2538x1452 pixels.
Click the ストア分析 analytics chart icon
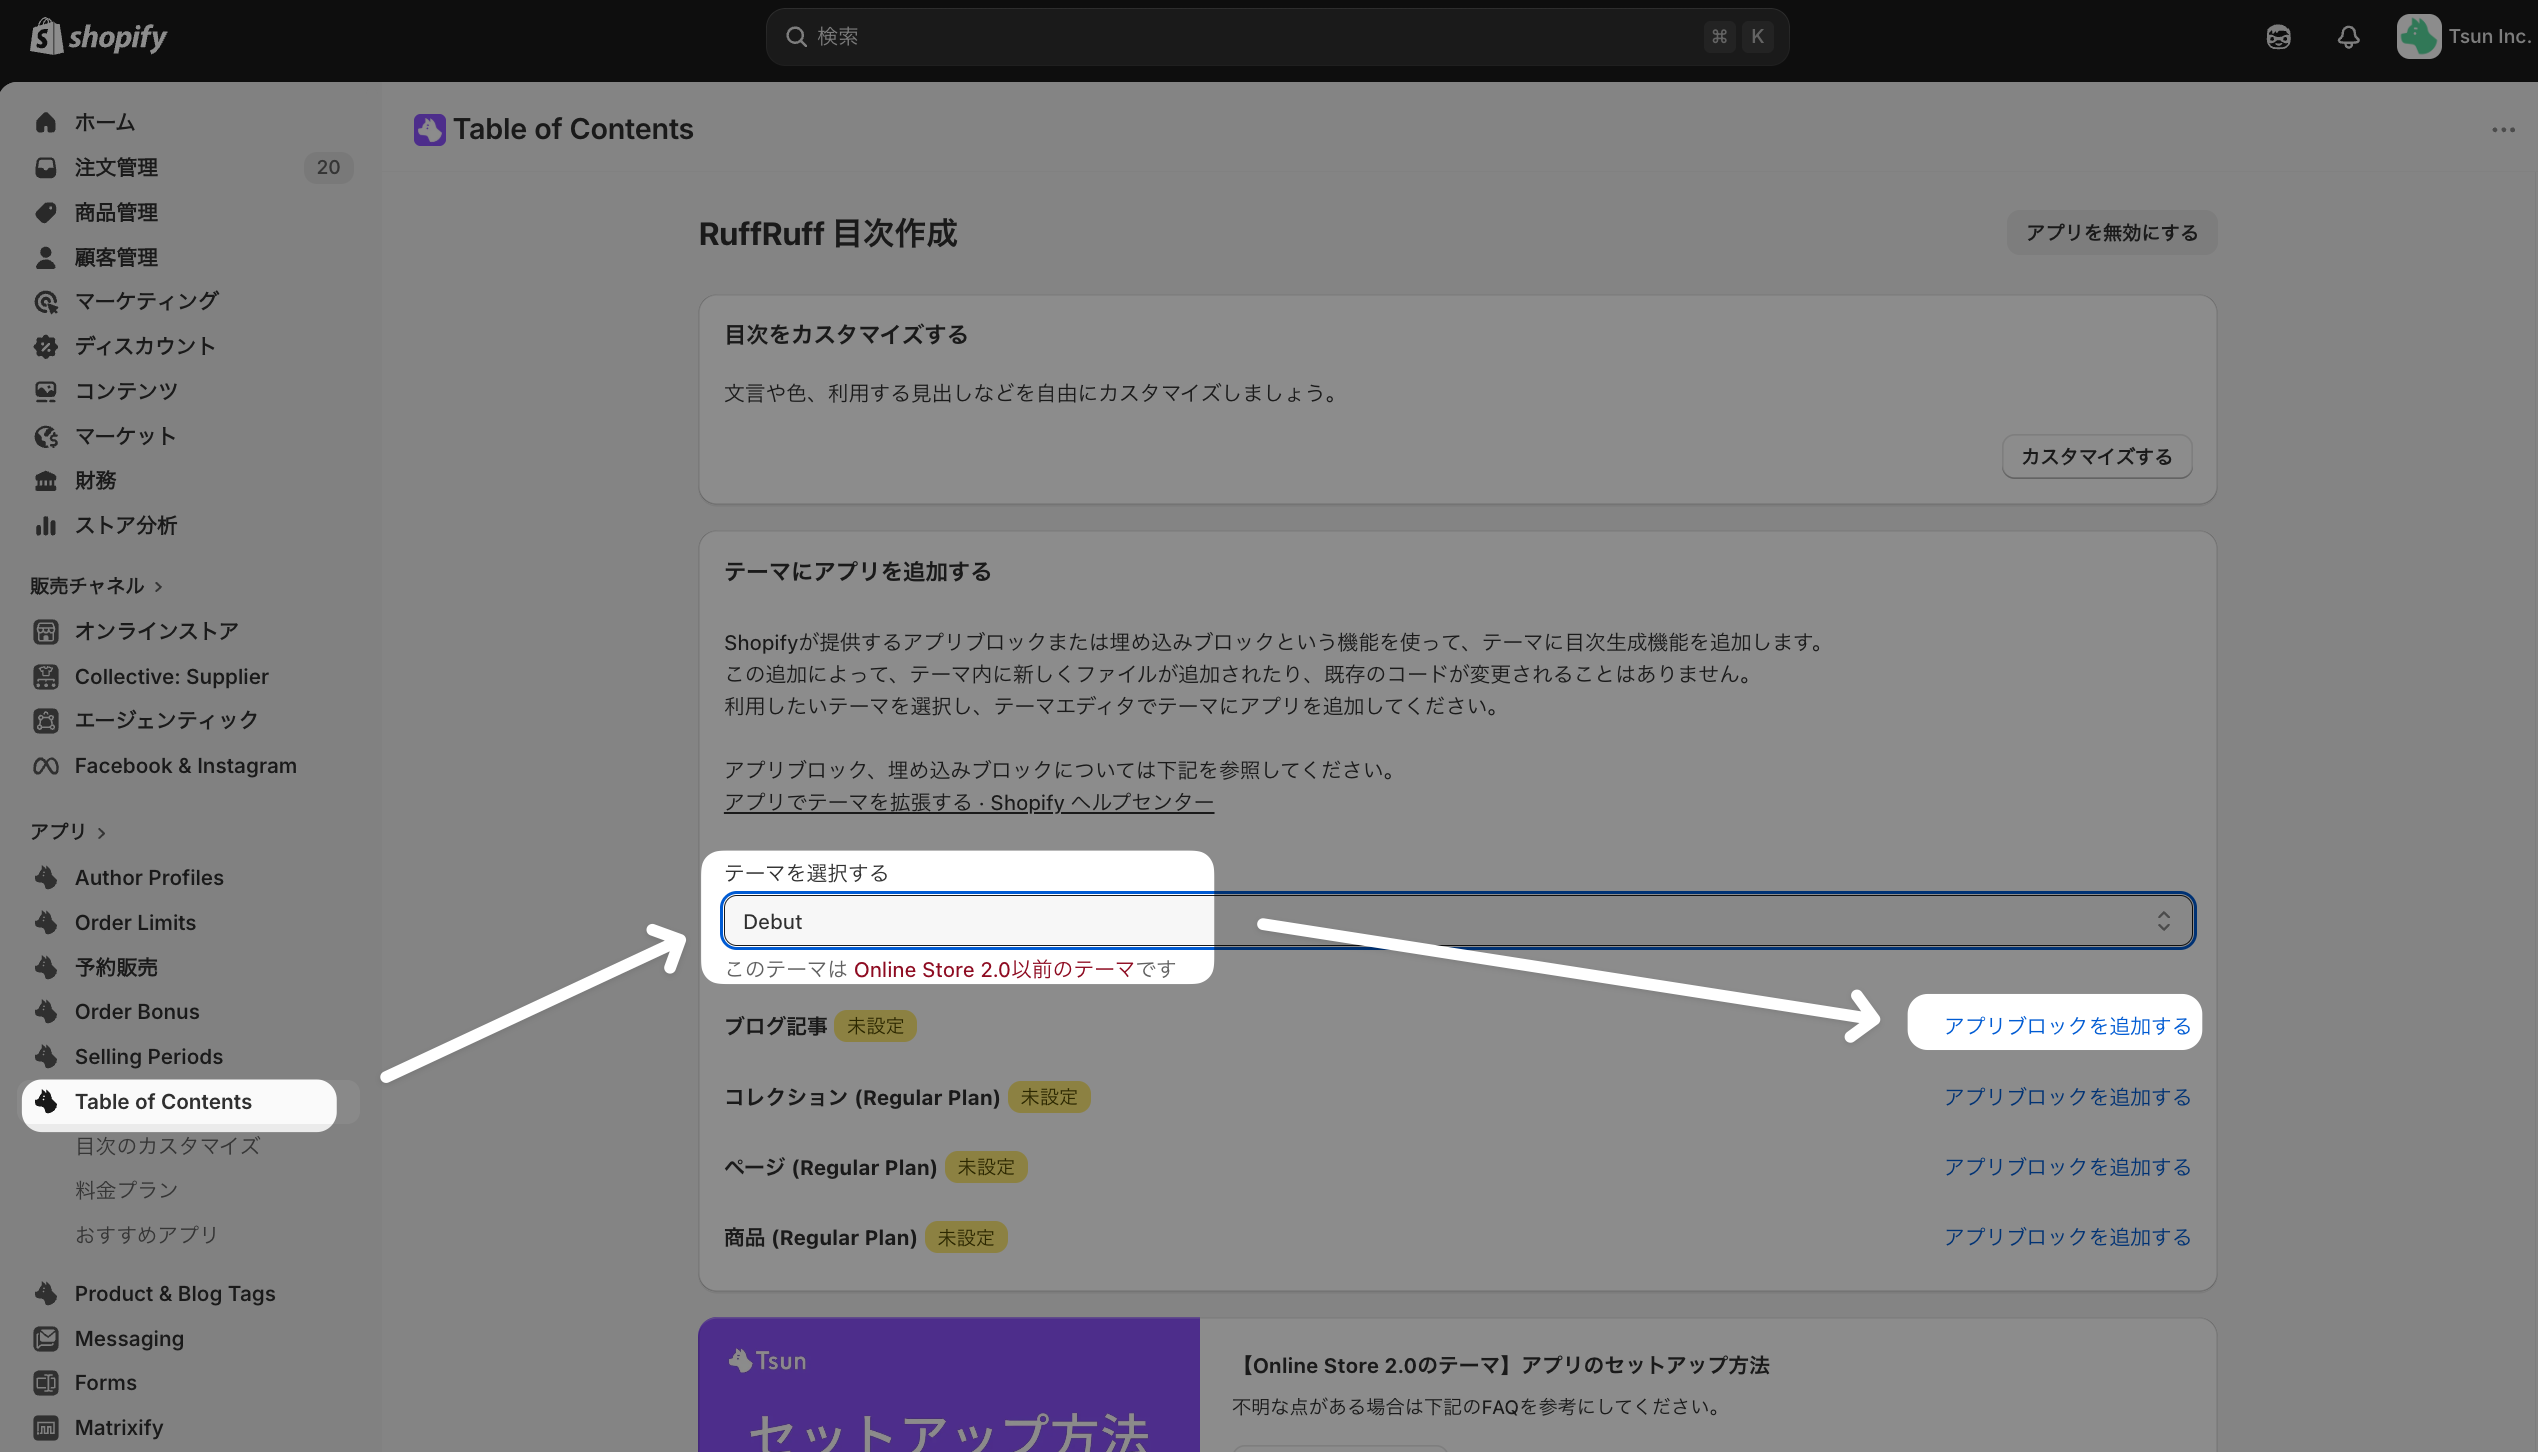click(46, 525)
